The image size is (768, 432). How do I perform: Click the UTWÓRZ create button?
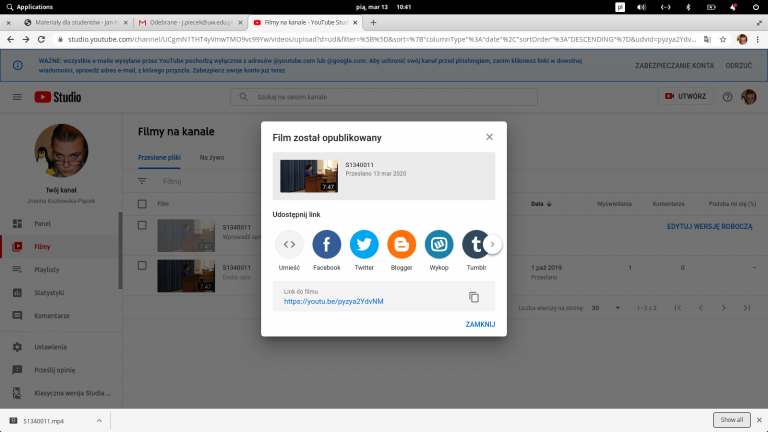685,96
